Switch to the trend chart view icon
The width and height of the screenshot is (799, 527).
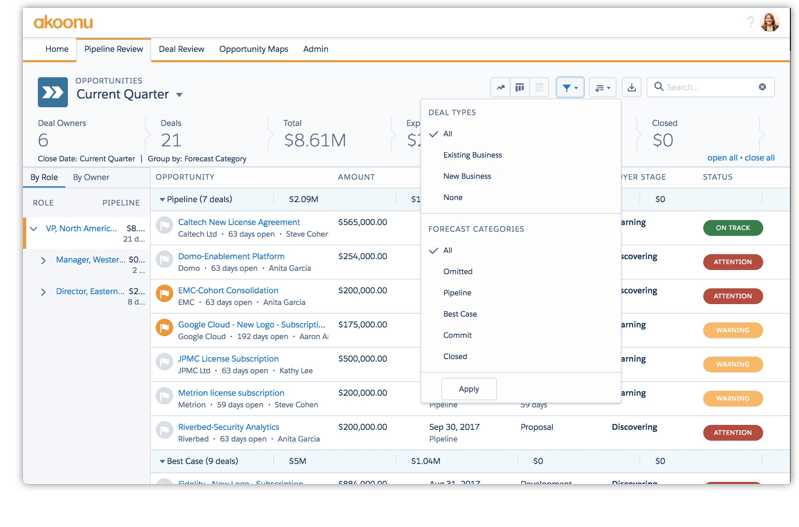(x=500, y=88)
